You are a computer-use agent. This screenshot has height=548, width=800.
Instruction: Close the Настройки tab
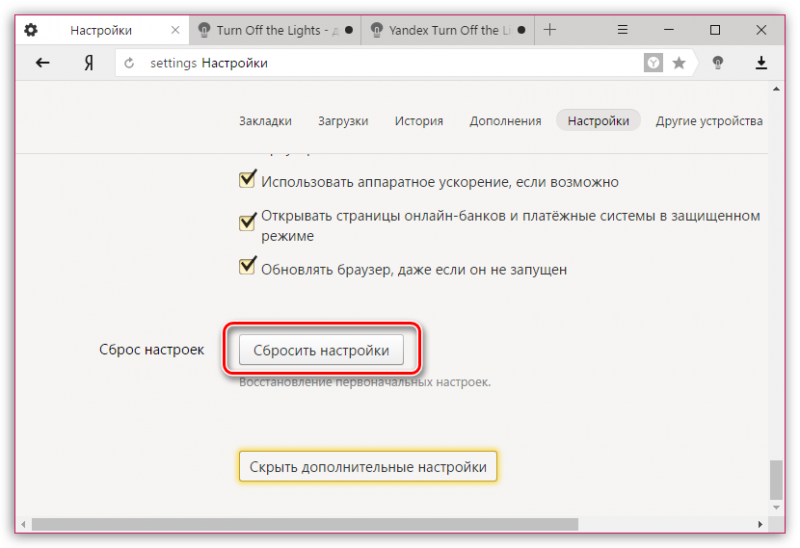[175, 30]
